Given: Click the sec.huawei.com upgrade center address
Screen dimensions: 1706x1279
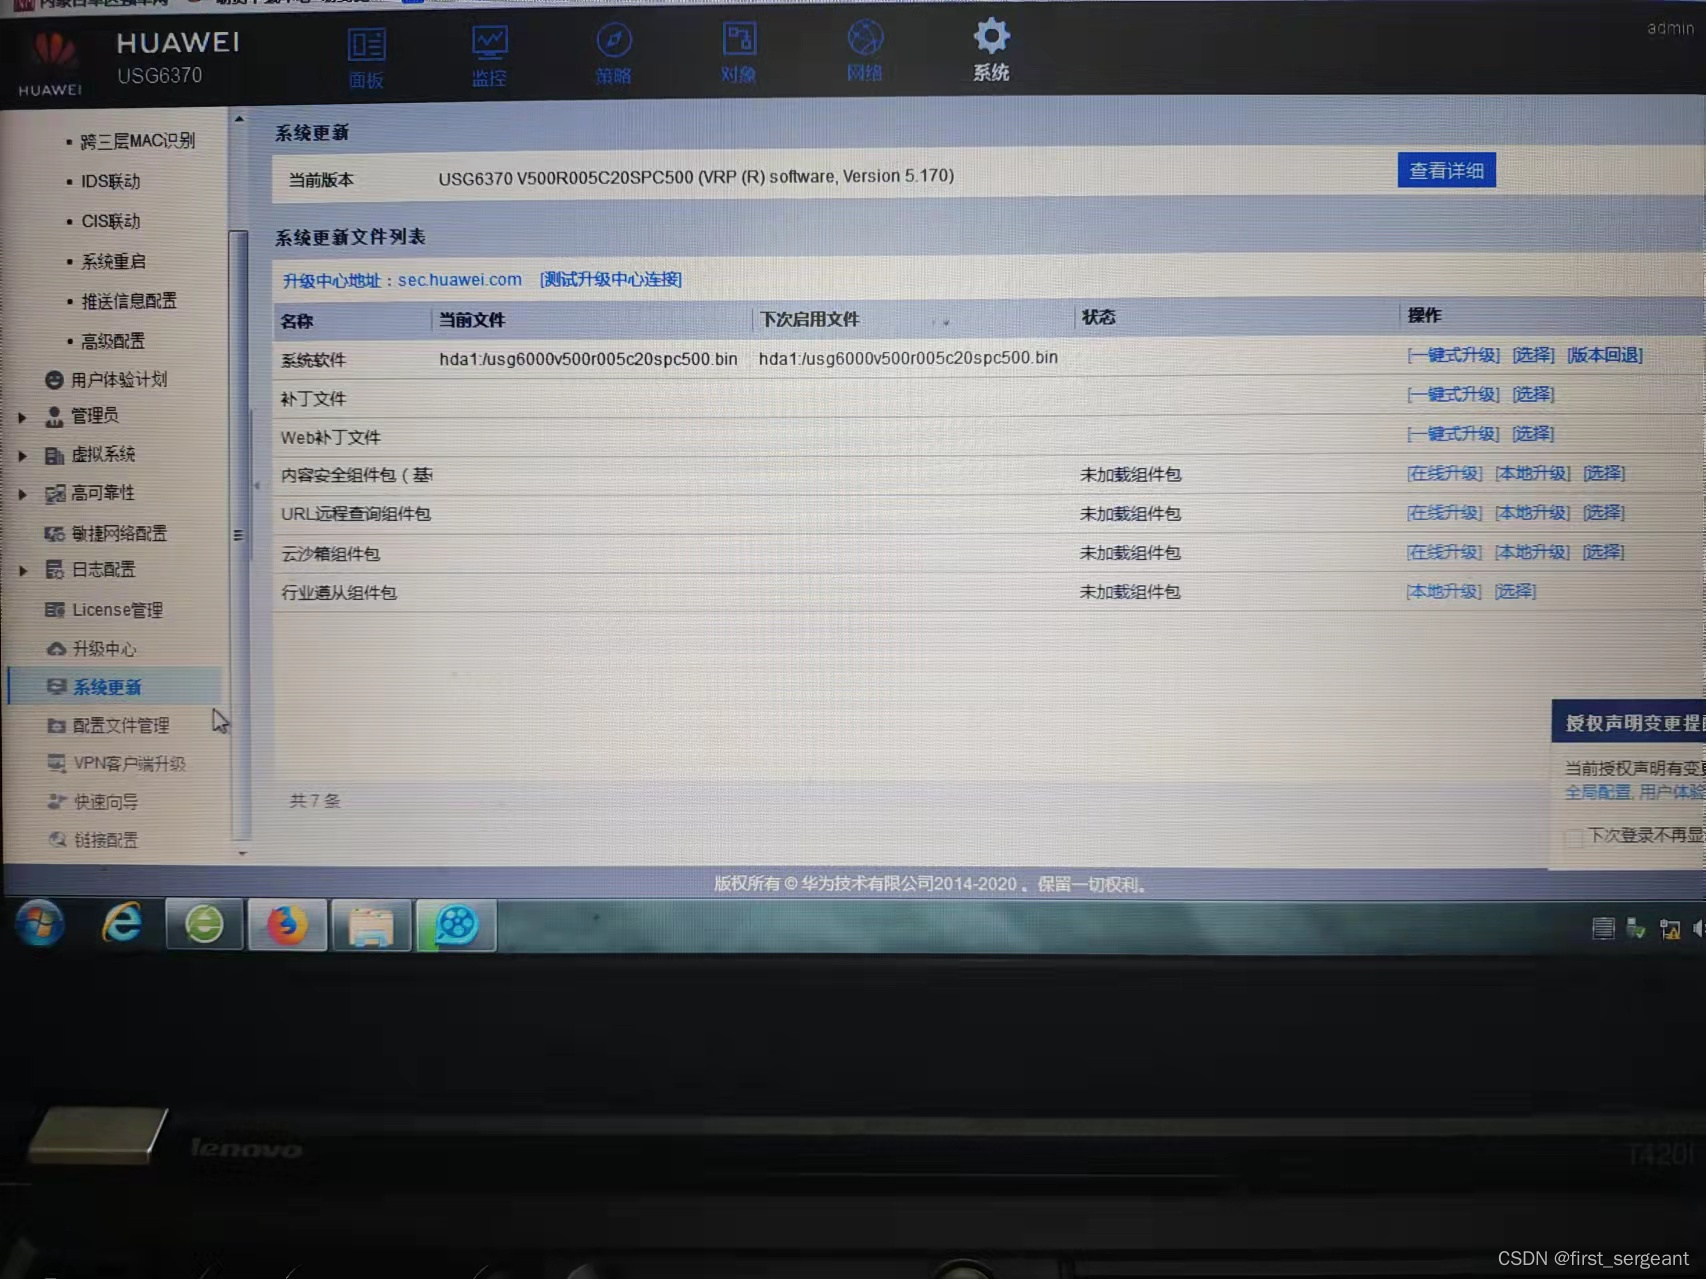Looking at the screenshot, I should [459, 280].
